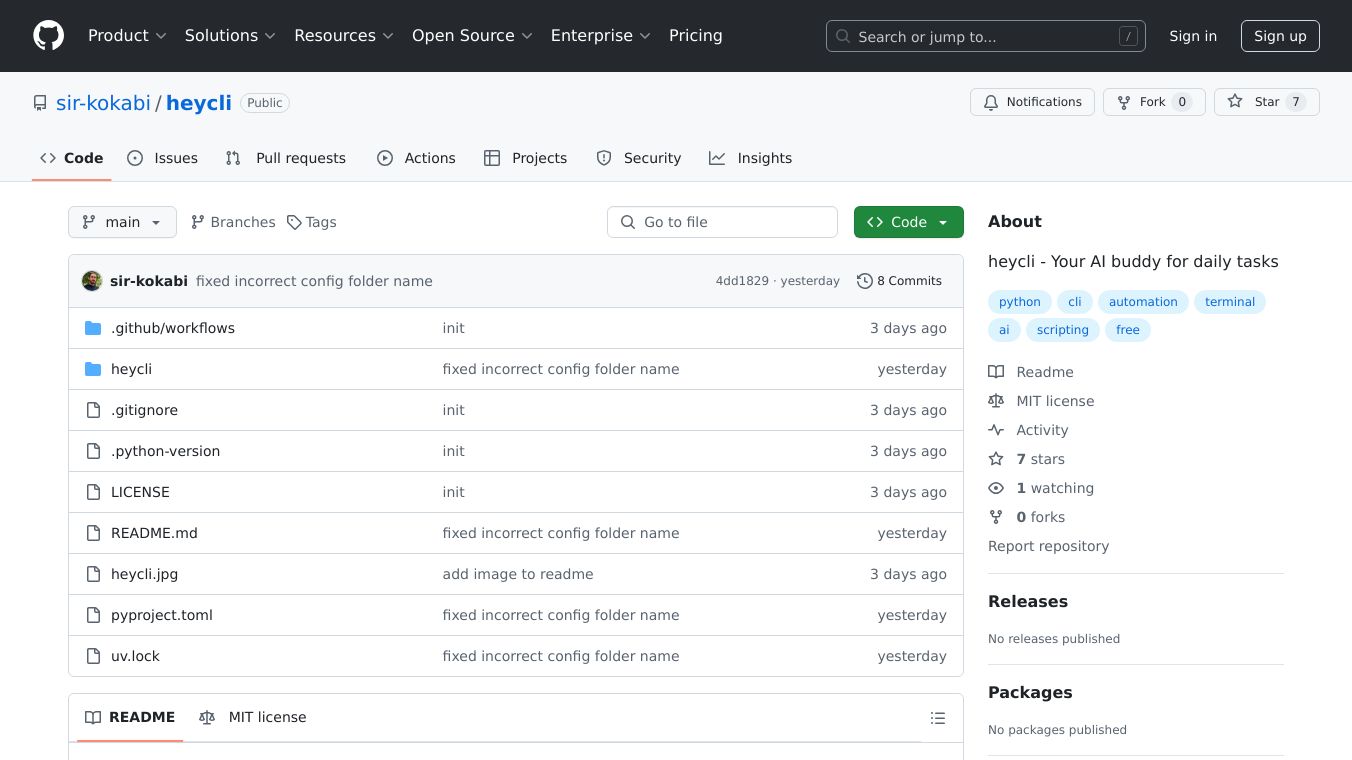
Task: Click the Sign up button
Action: [1280, 36]
